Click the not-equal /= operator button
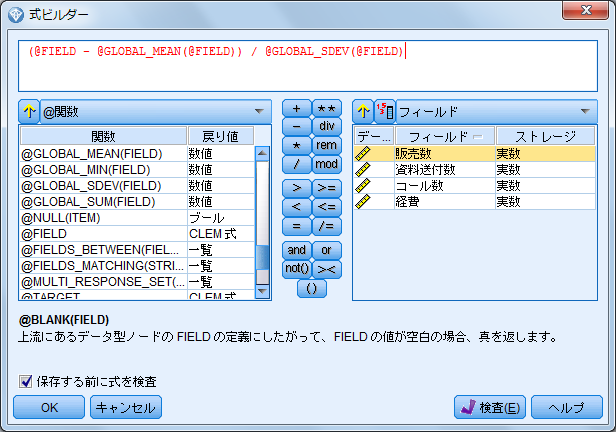Viewport: 616px width, 432px height. (327, 226)
